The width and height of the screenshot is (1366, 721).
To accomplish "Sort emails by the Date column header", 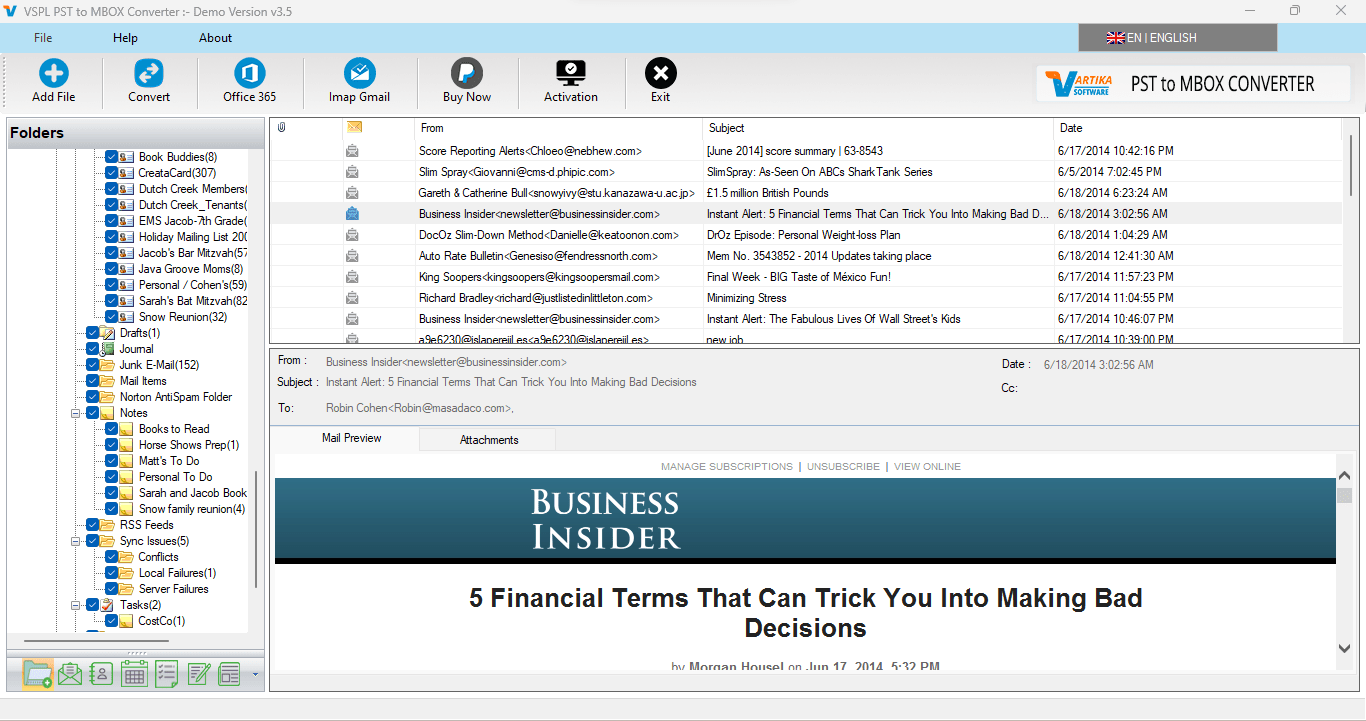I will point(1197,128).
